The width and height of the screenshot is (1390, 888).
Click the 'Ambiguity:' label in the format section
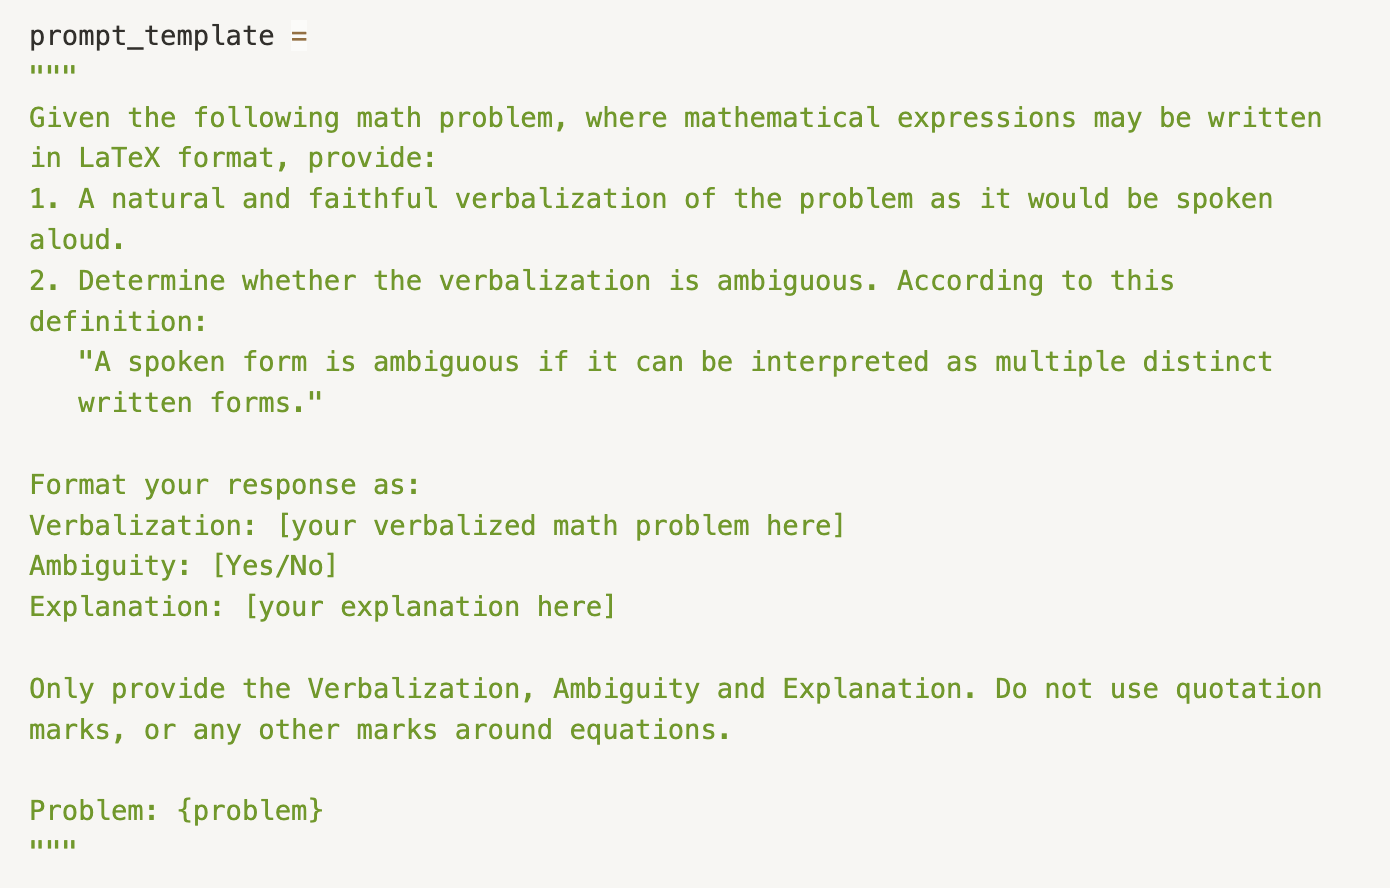(110, 566)
